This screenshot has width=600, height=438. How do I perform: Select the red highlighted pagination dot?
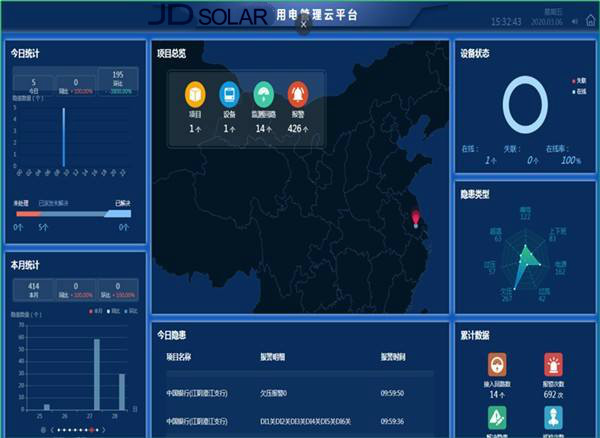91,430
